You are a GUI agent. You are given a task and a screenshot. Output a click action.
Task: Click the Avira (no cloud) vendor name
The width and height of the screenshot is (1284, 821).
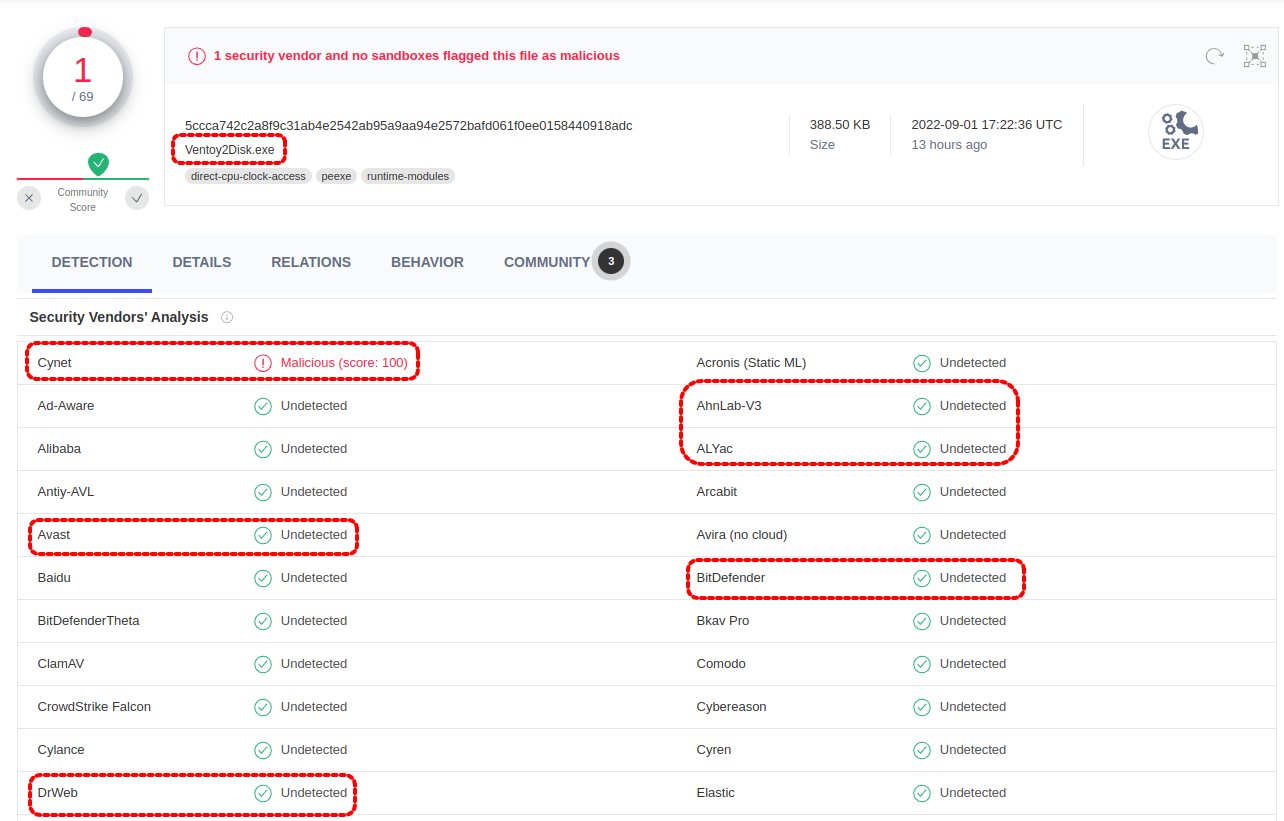[742, 535]
